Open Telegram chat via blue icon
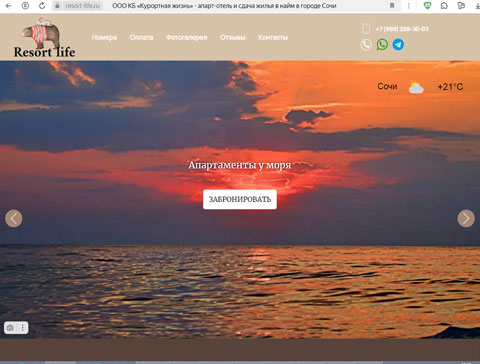Viewport: 480px width, 364px height. pyautogui.click(x=398, y=44)
